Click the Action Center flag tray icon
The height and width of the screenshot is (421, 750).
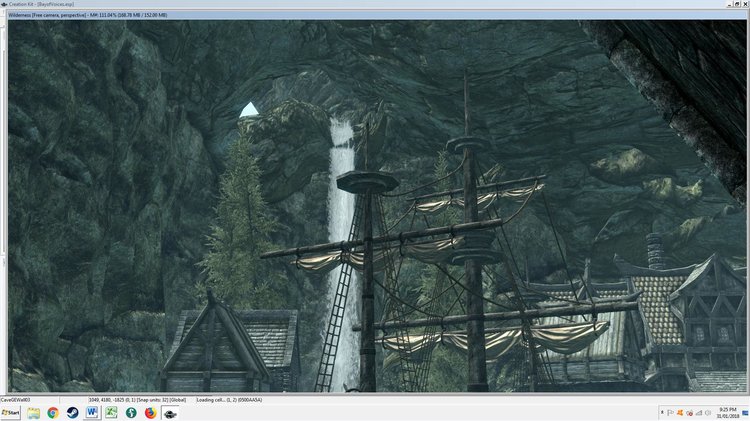(671, 413)
